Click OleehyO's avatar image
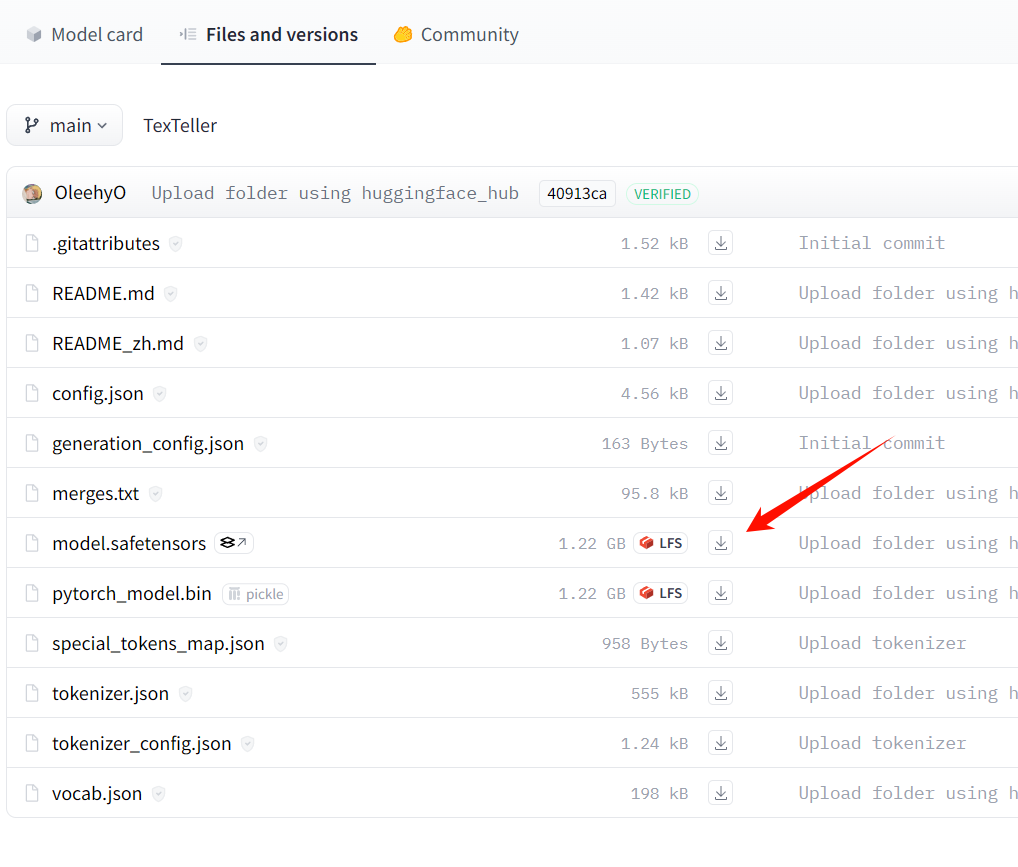This screenshot has height=867, width=1018. pos(32,194)
